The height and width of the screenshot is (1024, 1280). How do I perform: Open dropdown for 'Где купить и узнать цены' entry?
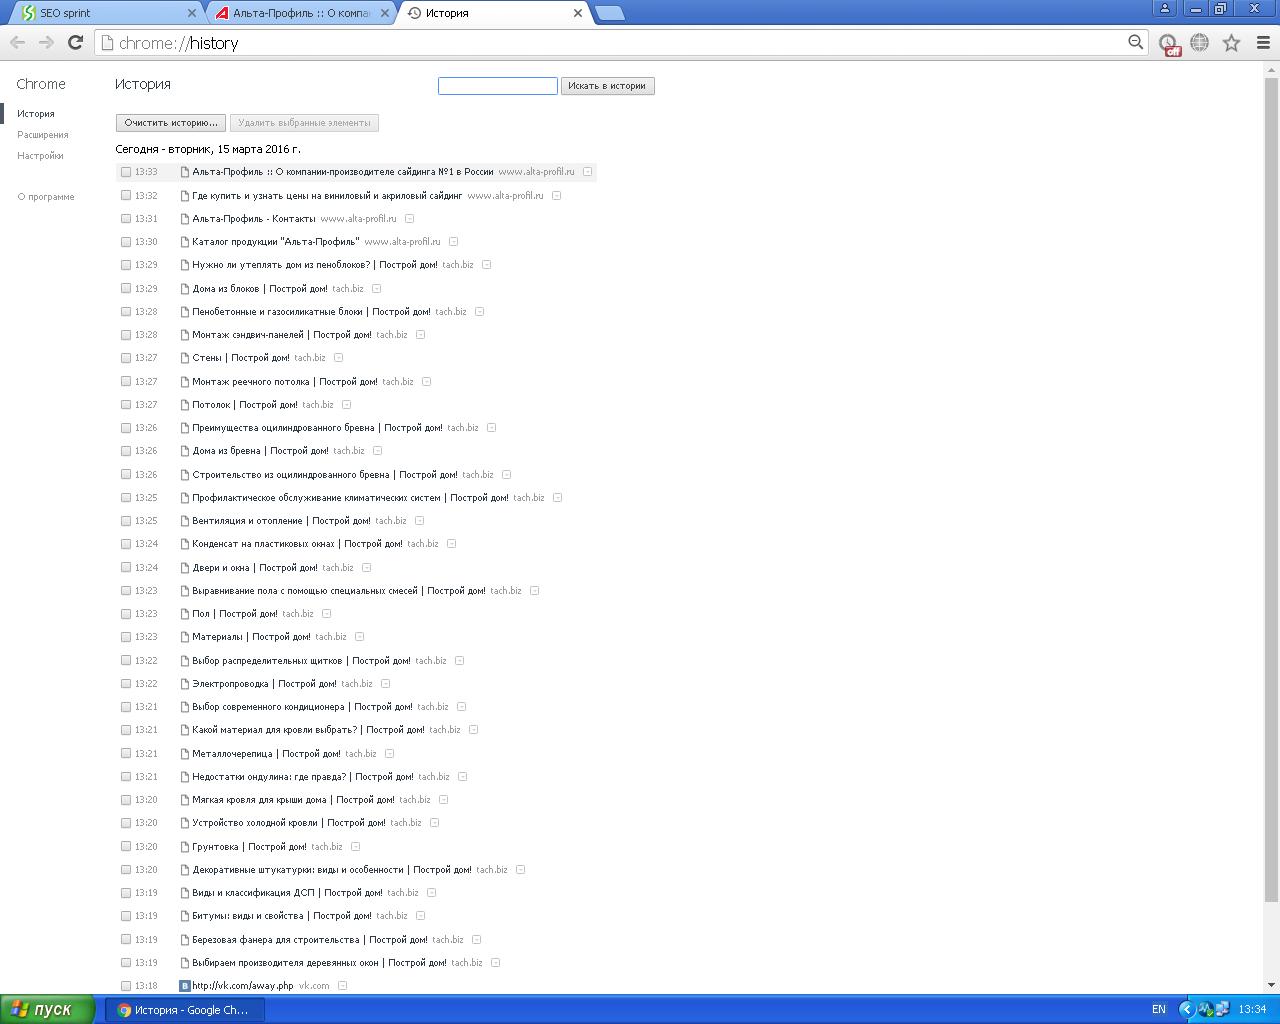pyautogui.click(x=556, y=195)
